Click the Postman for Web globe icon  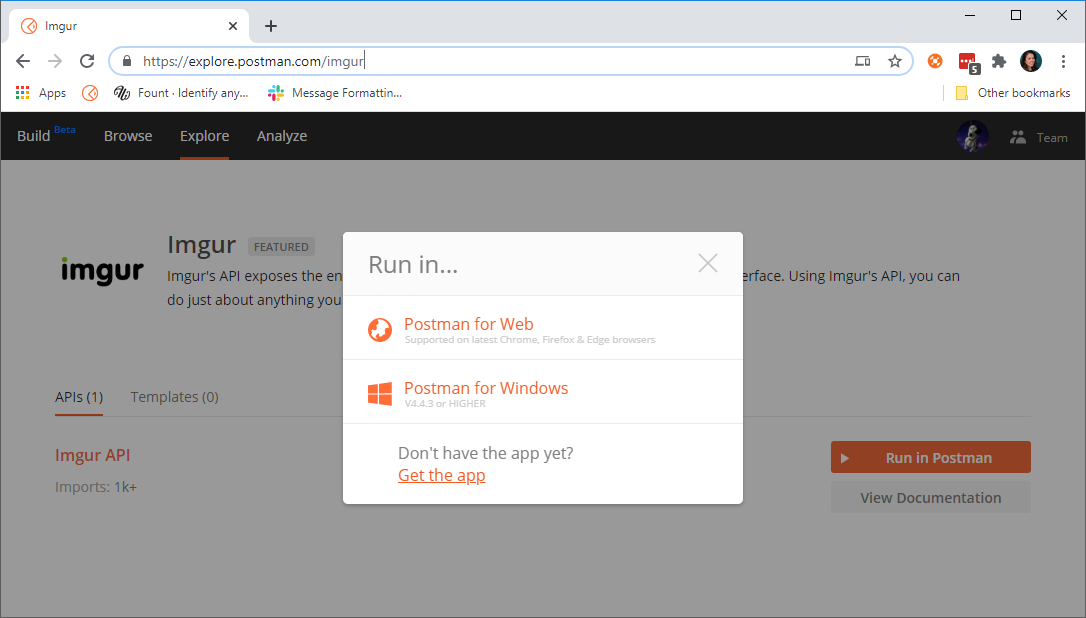click(380, 330)
